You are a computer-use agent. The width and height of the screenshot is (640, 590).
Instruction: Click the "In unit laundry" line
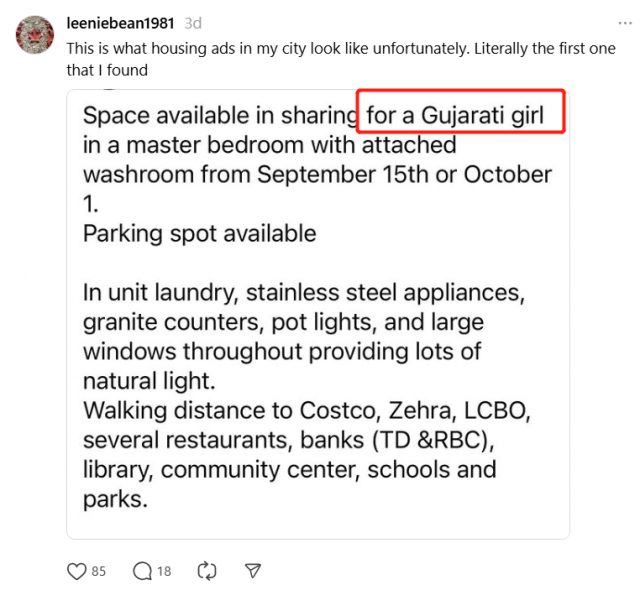(303, 293)
